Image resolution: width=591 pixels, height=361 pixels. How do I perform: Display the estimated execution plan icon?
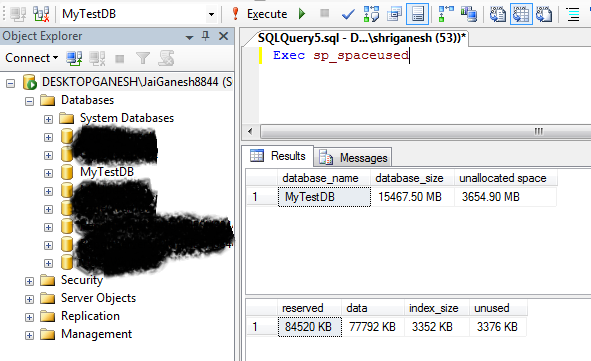371,14
